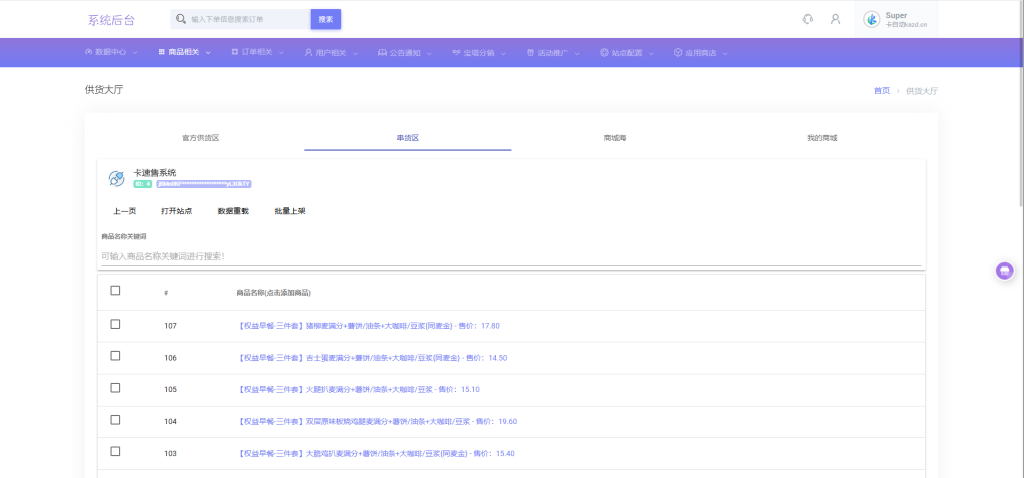The height and width of the screenshot is (478, 1024).
Task: Click the 批量上架 button
Action: coord(290,211)
